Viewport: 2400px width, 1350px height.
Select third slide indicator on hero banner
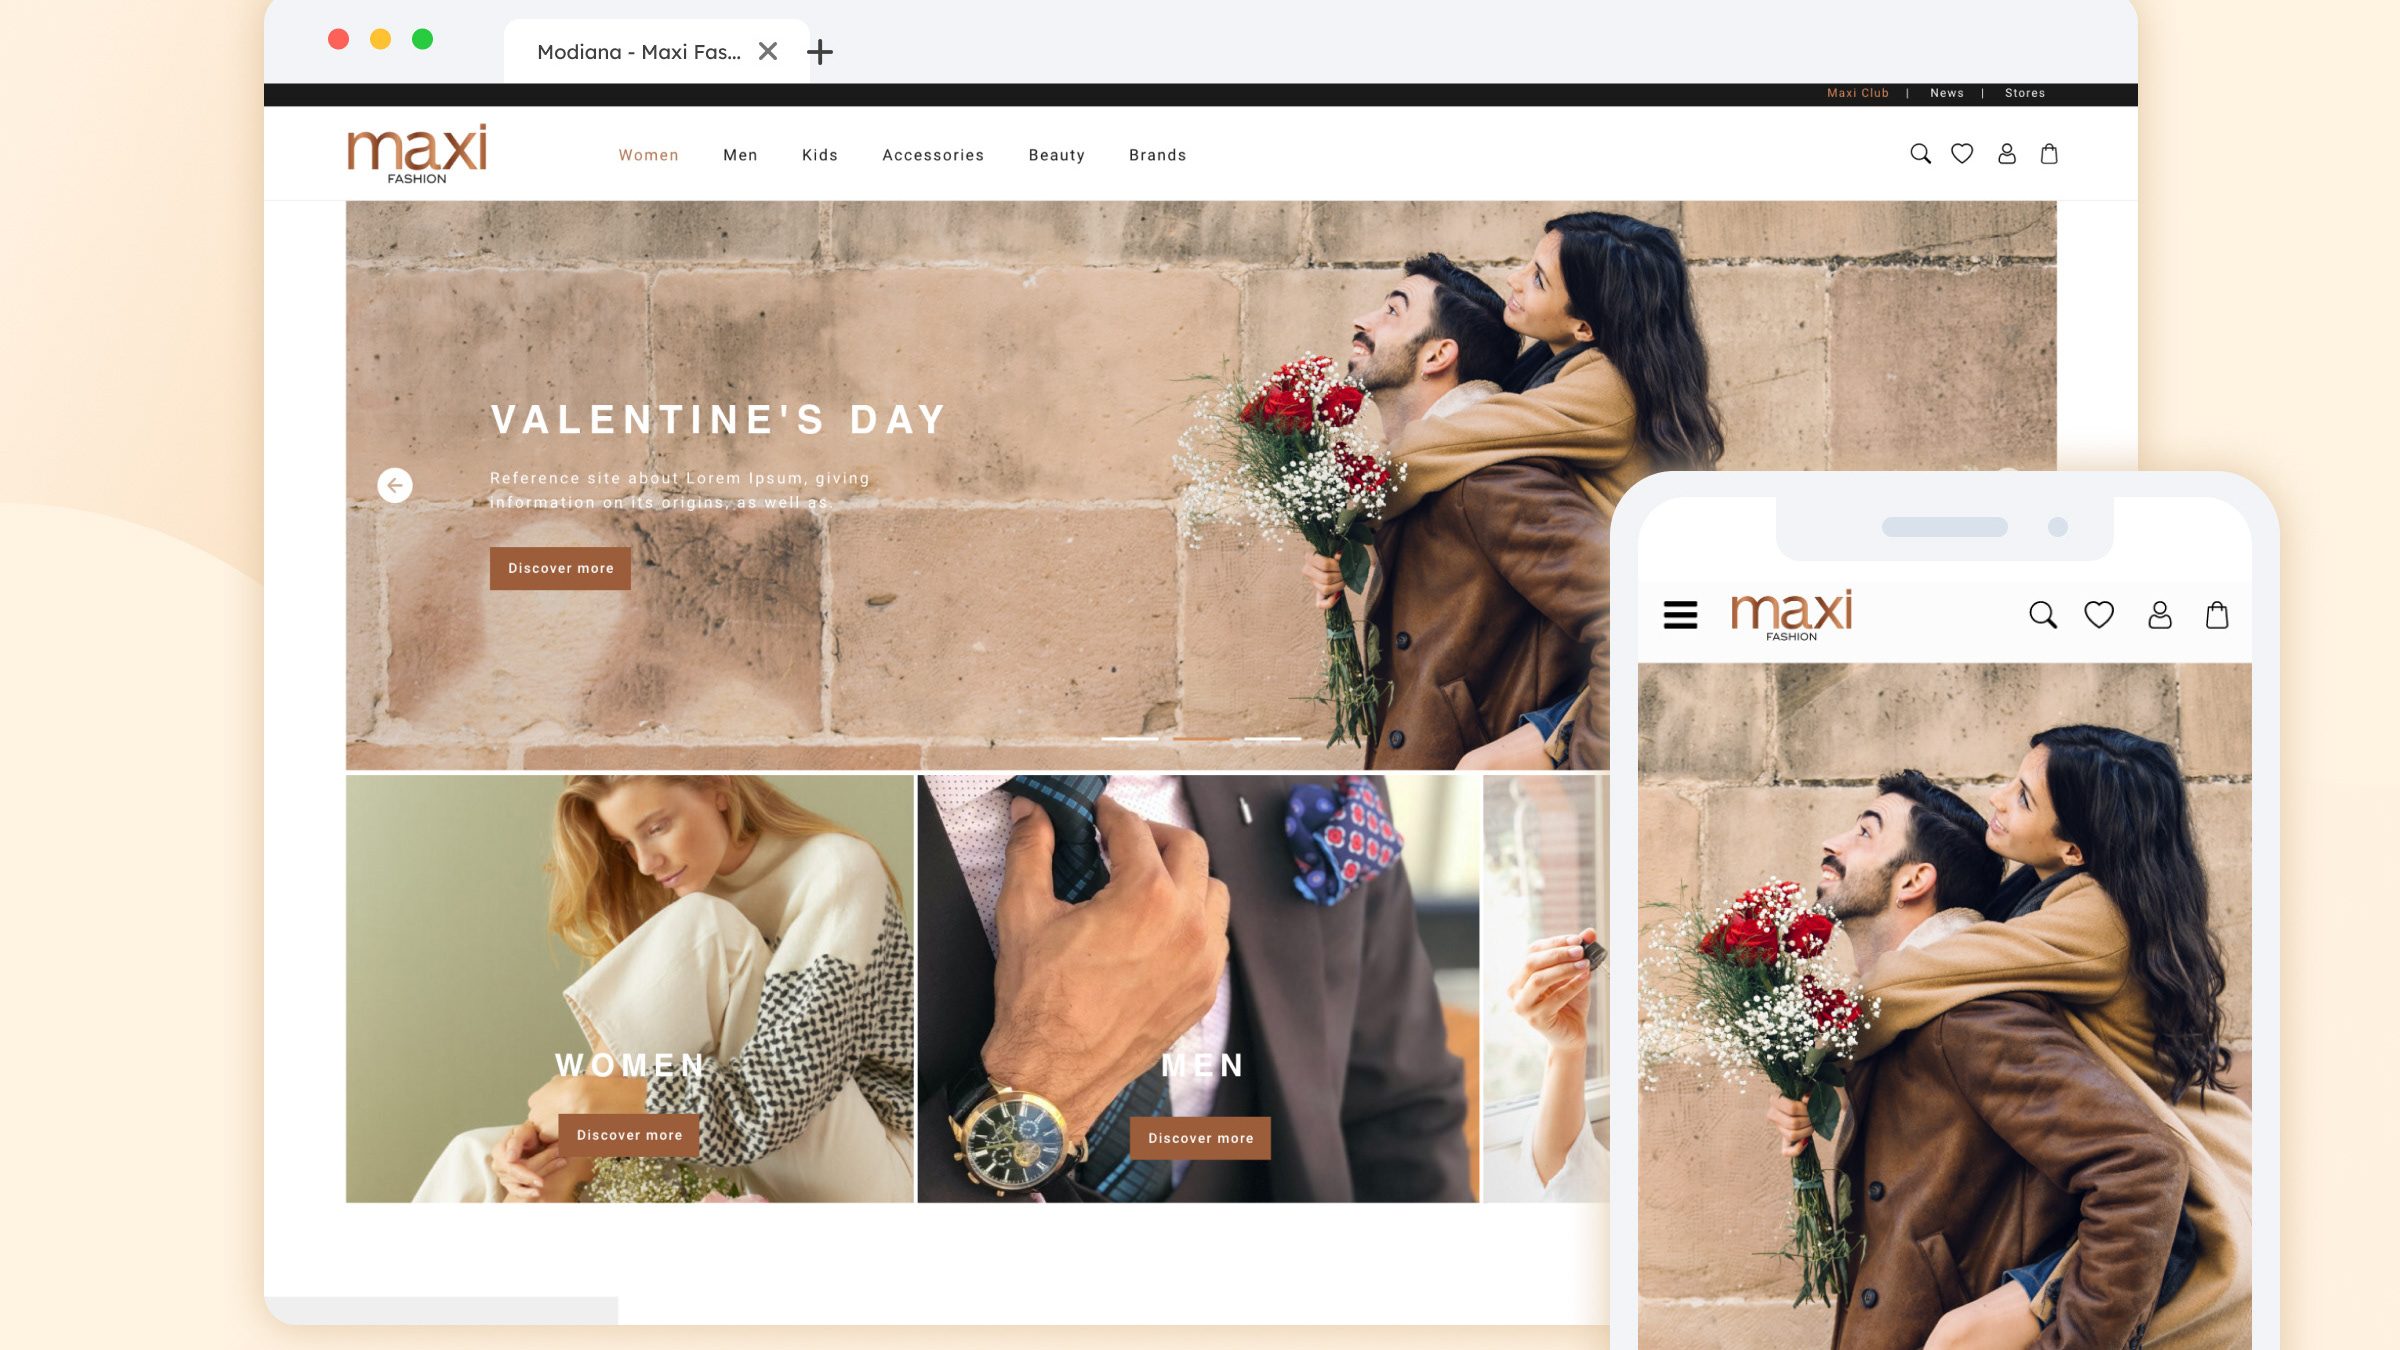(x=1272, y=739)
